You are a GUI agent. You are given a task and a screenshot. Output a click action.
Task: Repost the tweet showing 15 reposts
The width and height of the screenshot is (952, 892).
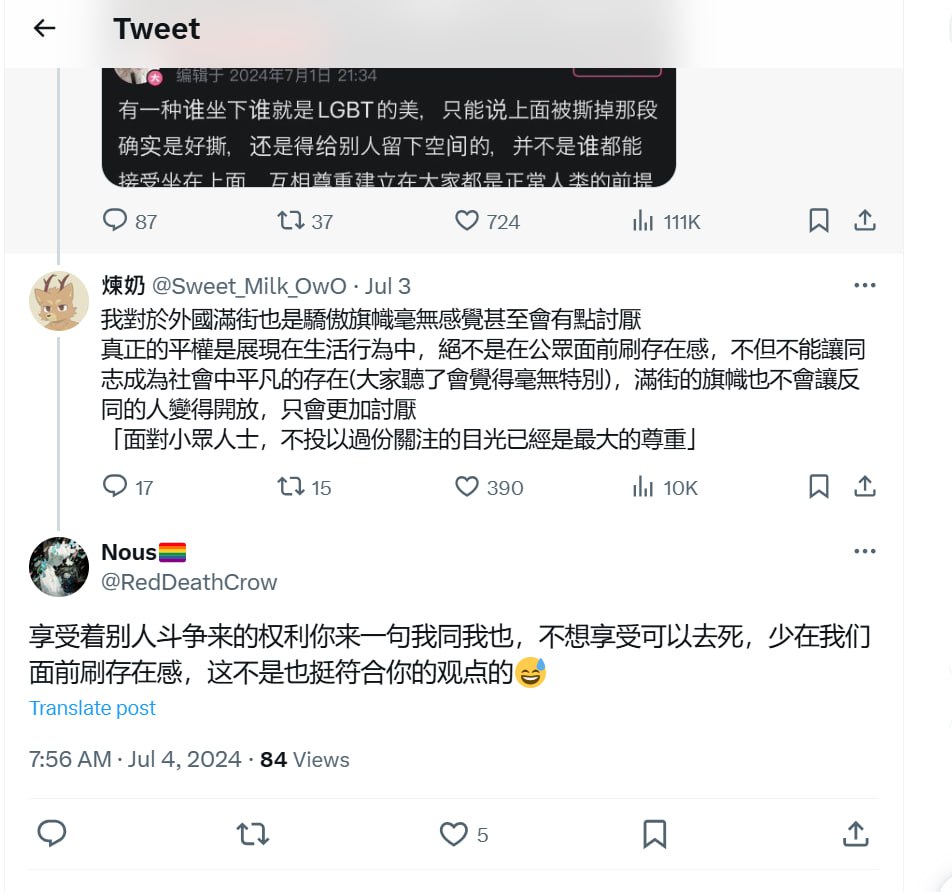(304, 487)
